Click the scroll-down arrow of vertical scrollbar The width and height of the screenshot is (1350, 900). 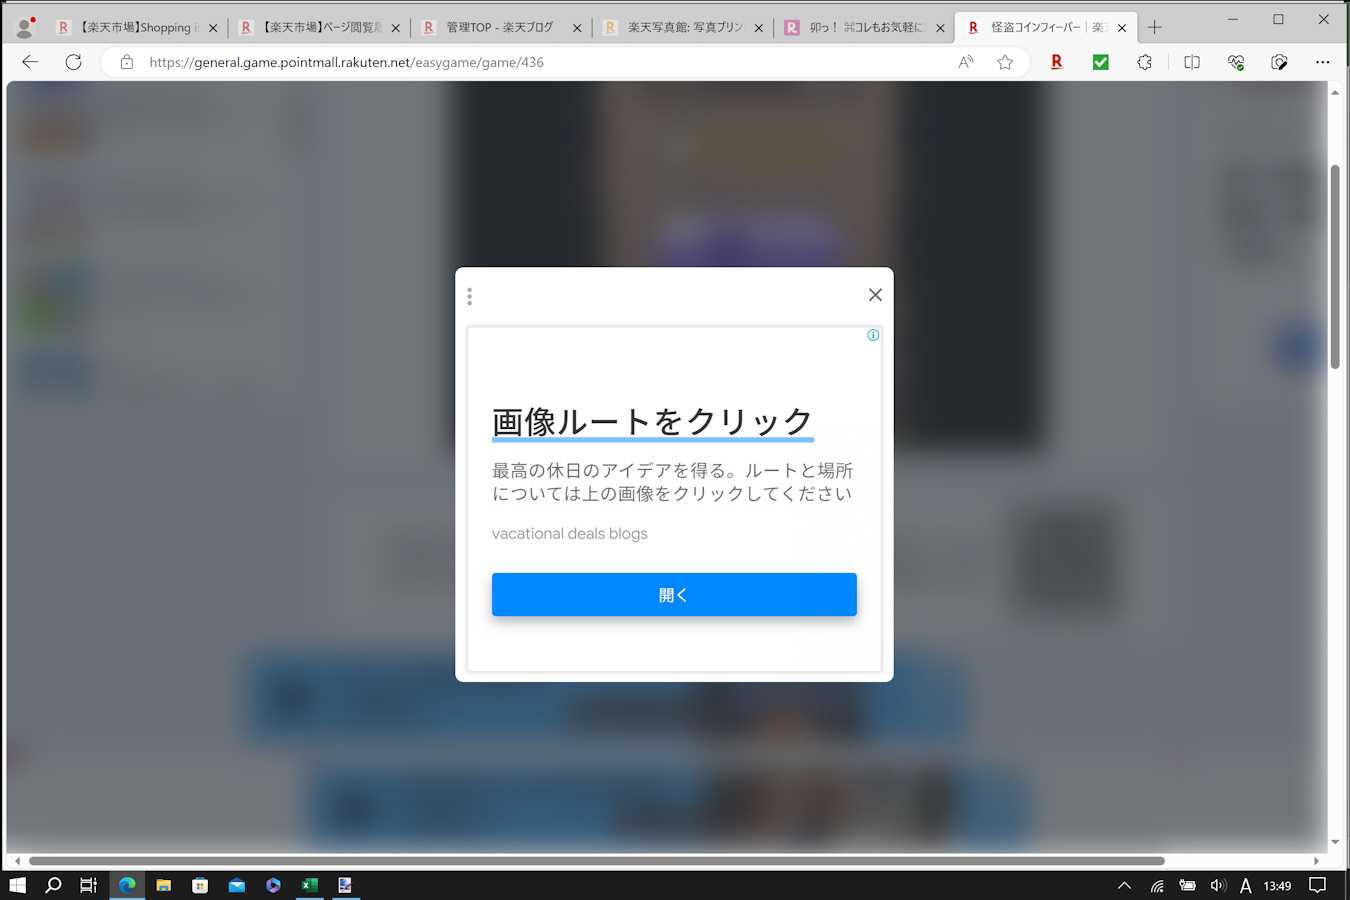(1335, 842)
